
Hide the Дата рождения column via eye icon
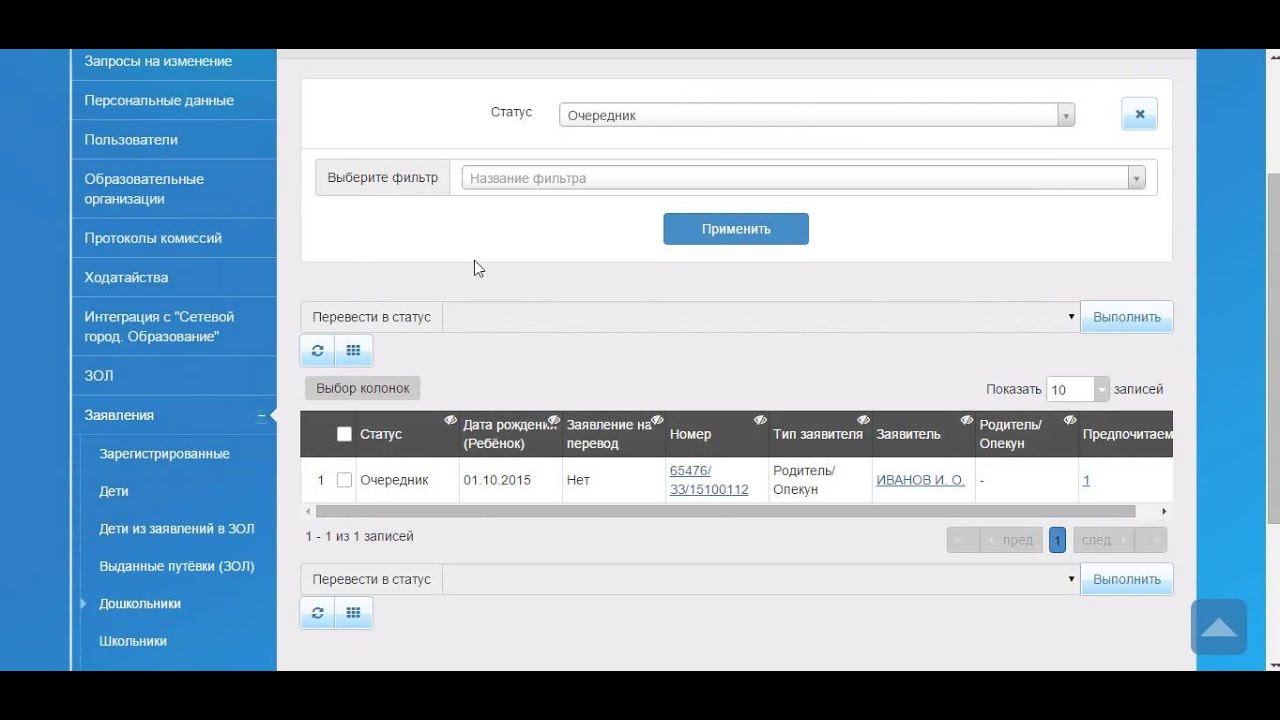tap(553, 420)
